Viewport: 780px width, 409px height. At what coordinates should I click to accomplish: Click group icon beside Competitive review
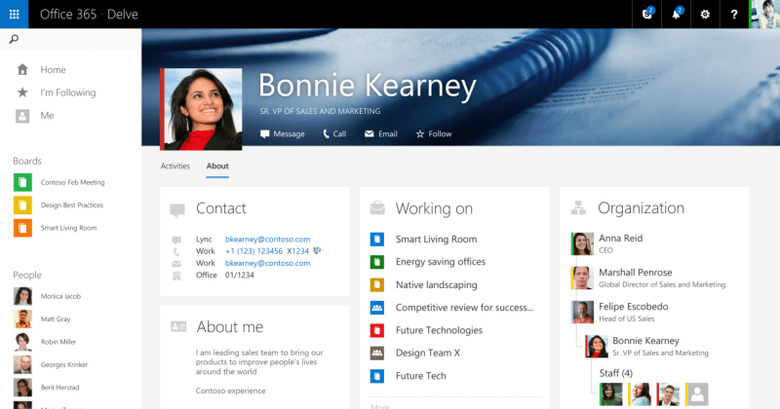click(x=377, y=307)
